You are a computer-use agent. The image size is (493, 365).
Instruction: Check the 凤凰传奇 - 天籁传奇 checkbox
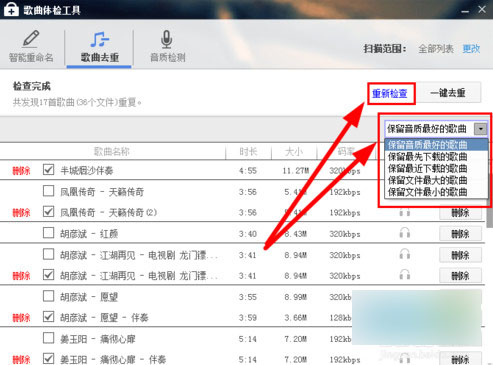pyautogui.click(x=48, y=191)
